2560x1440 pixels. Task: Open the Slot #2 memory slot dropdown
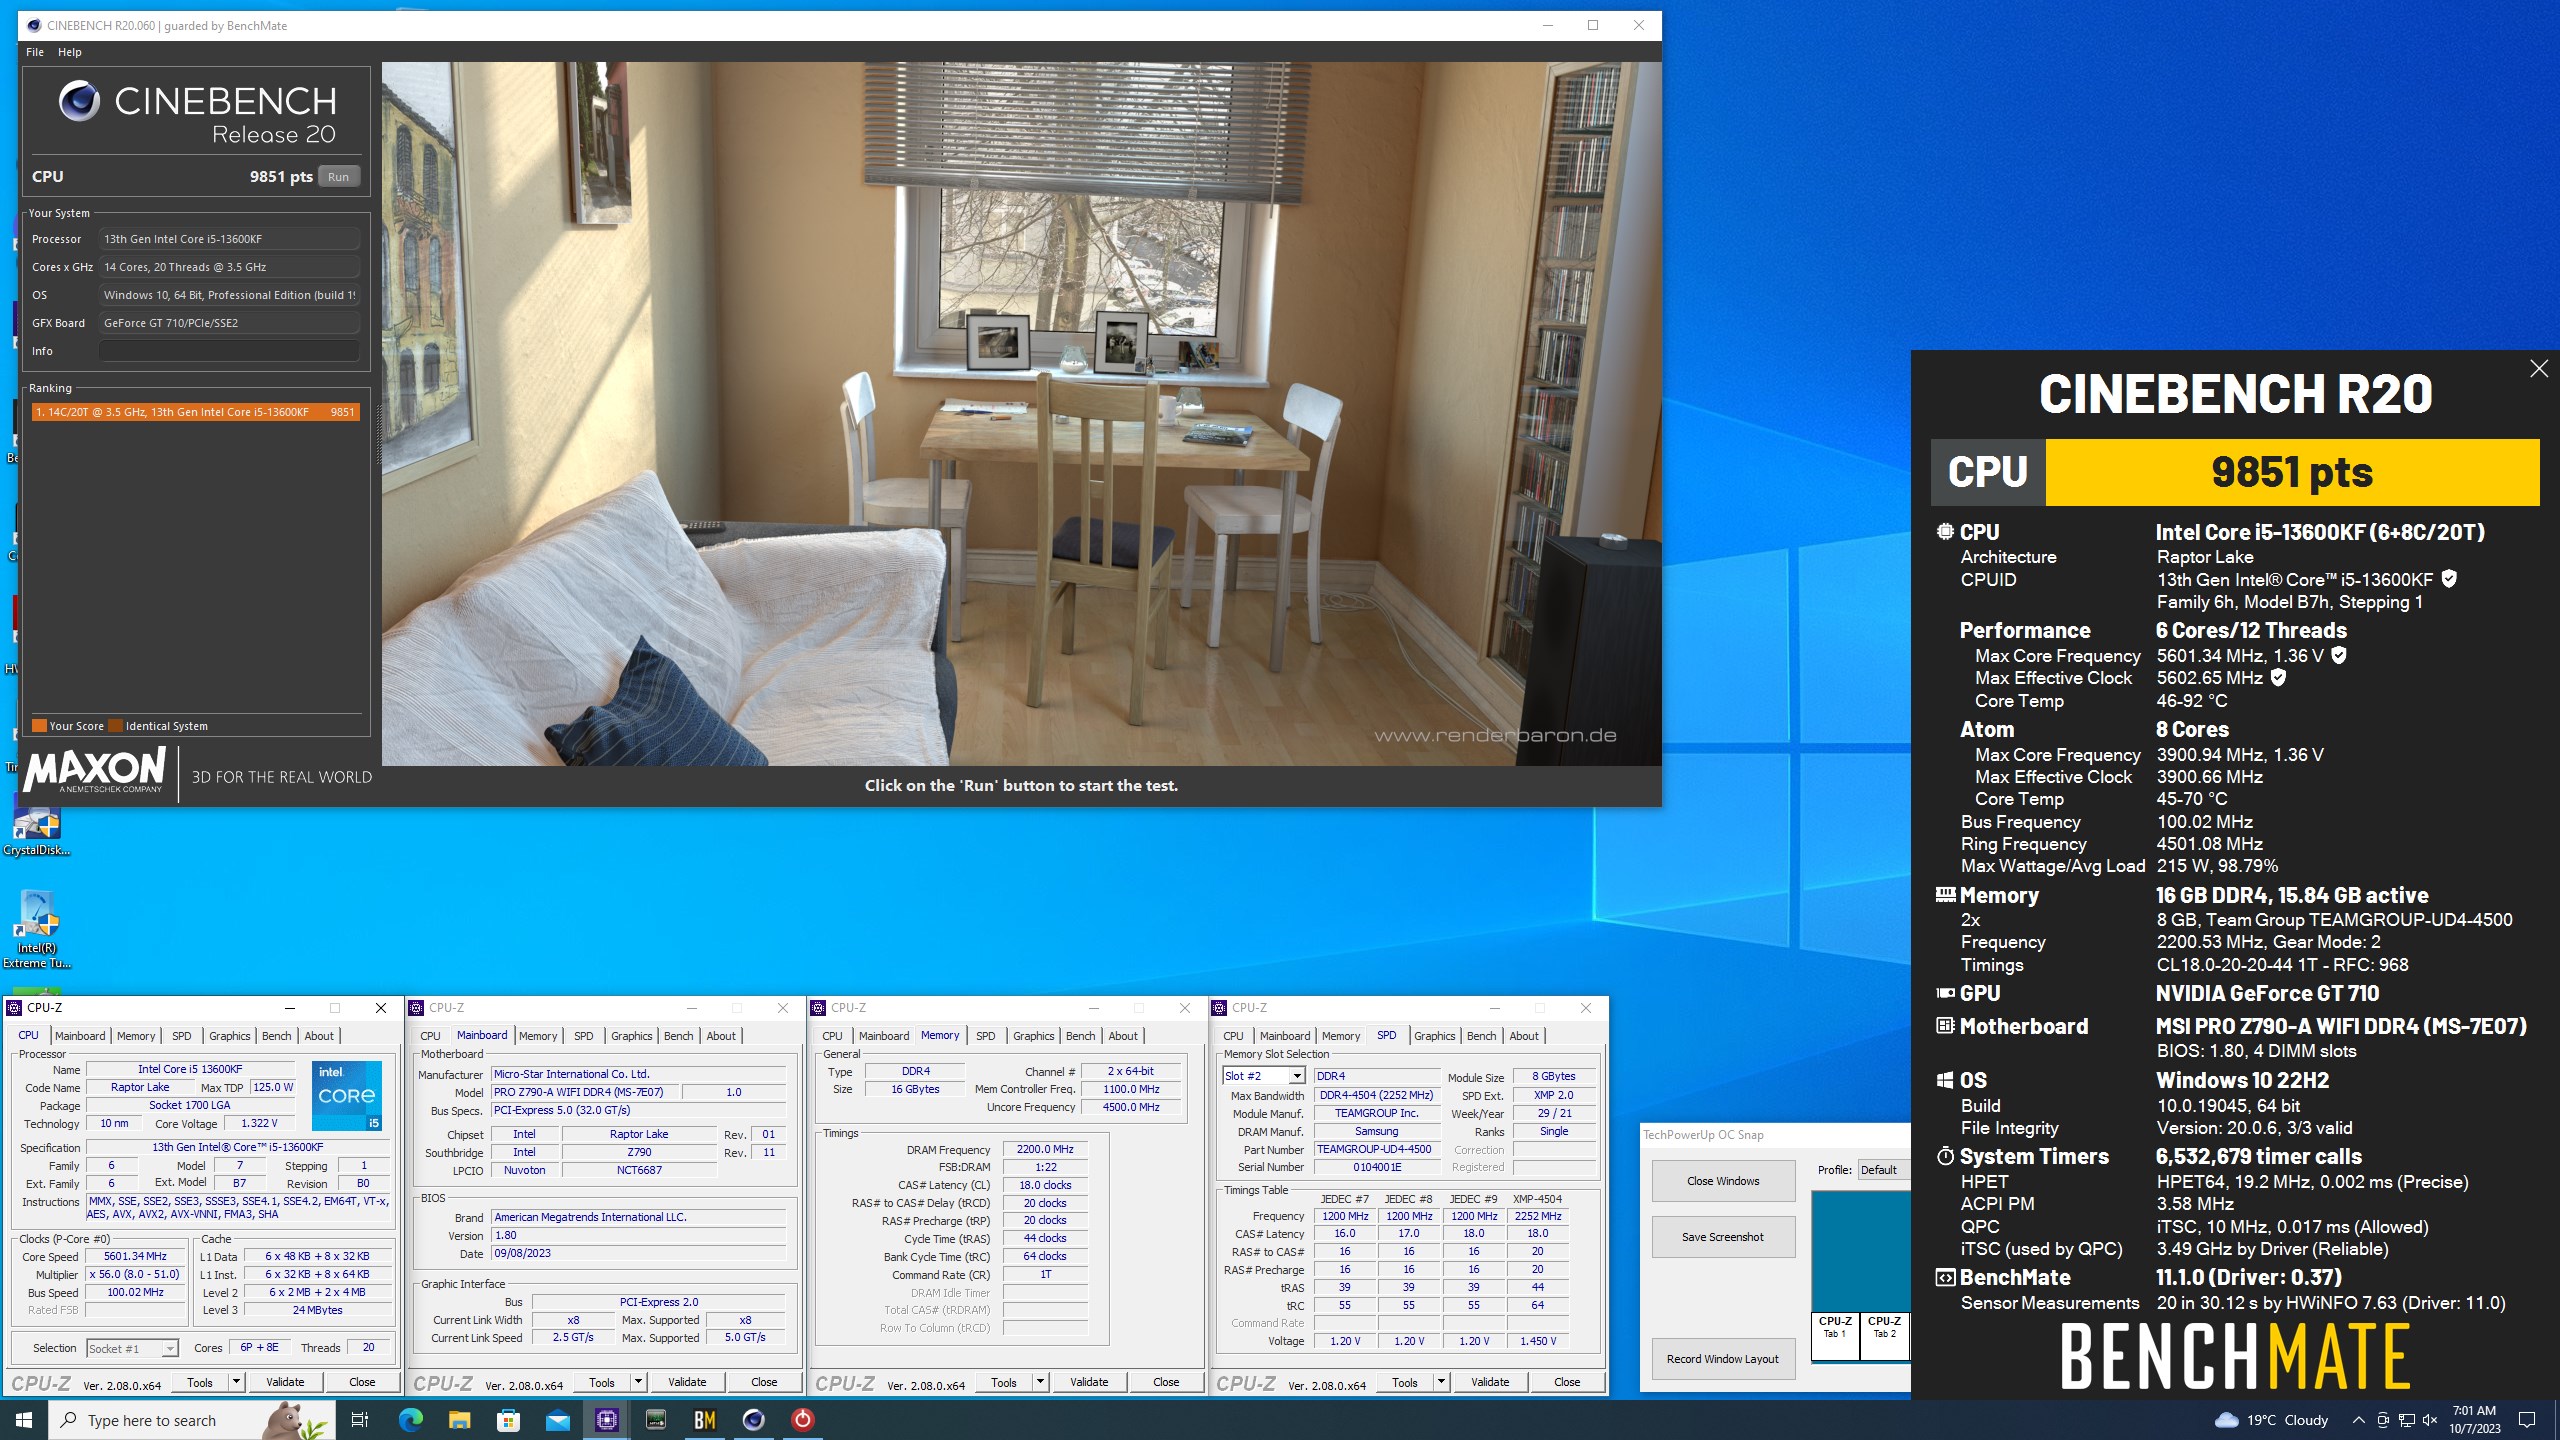(x=1264, y=1076)
